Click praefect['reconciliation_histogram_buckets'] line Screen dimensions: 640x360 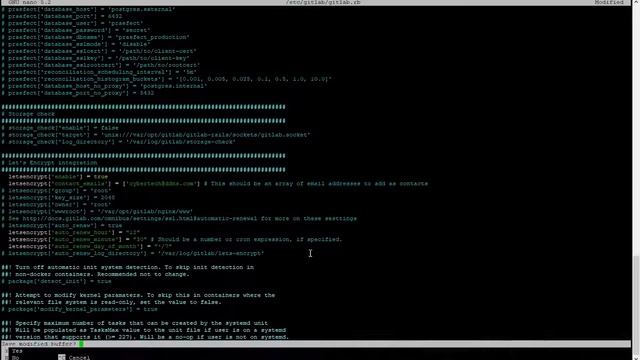point(166,79)
